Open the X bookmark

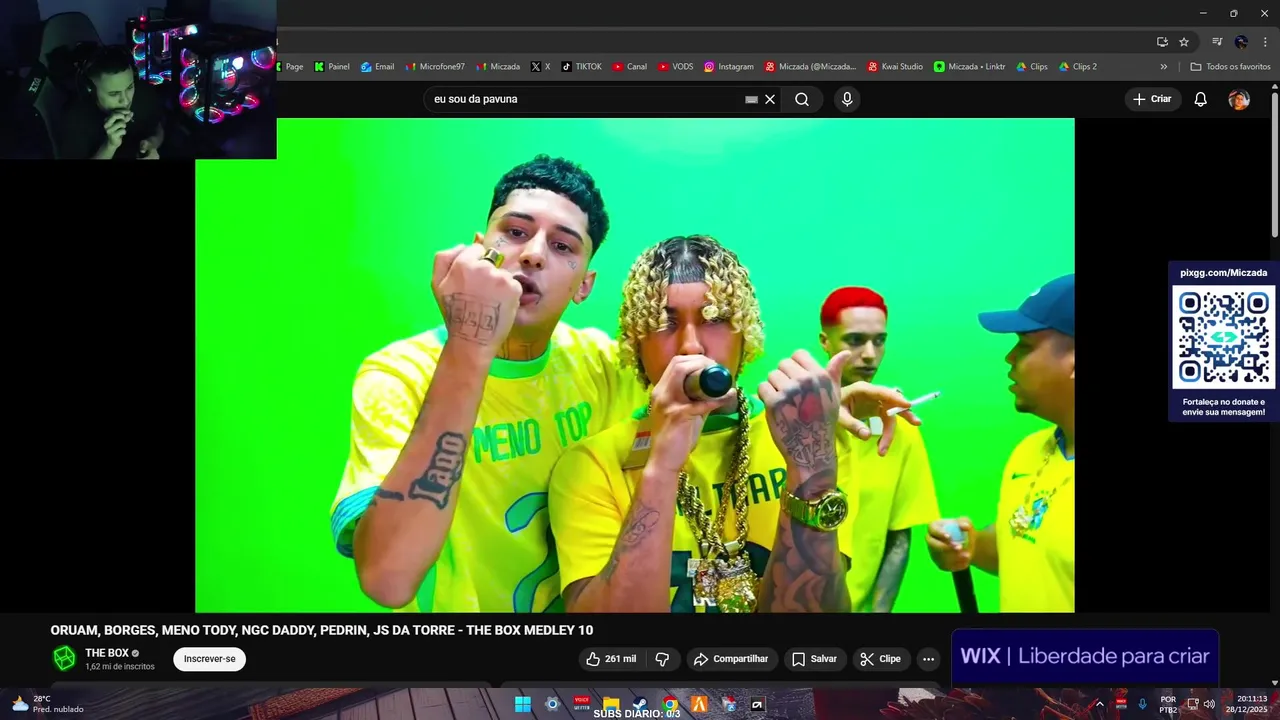[x=540, y=67]
